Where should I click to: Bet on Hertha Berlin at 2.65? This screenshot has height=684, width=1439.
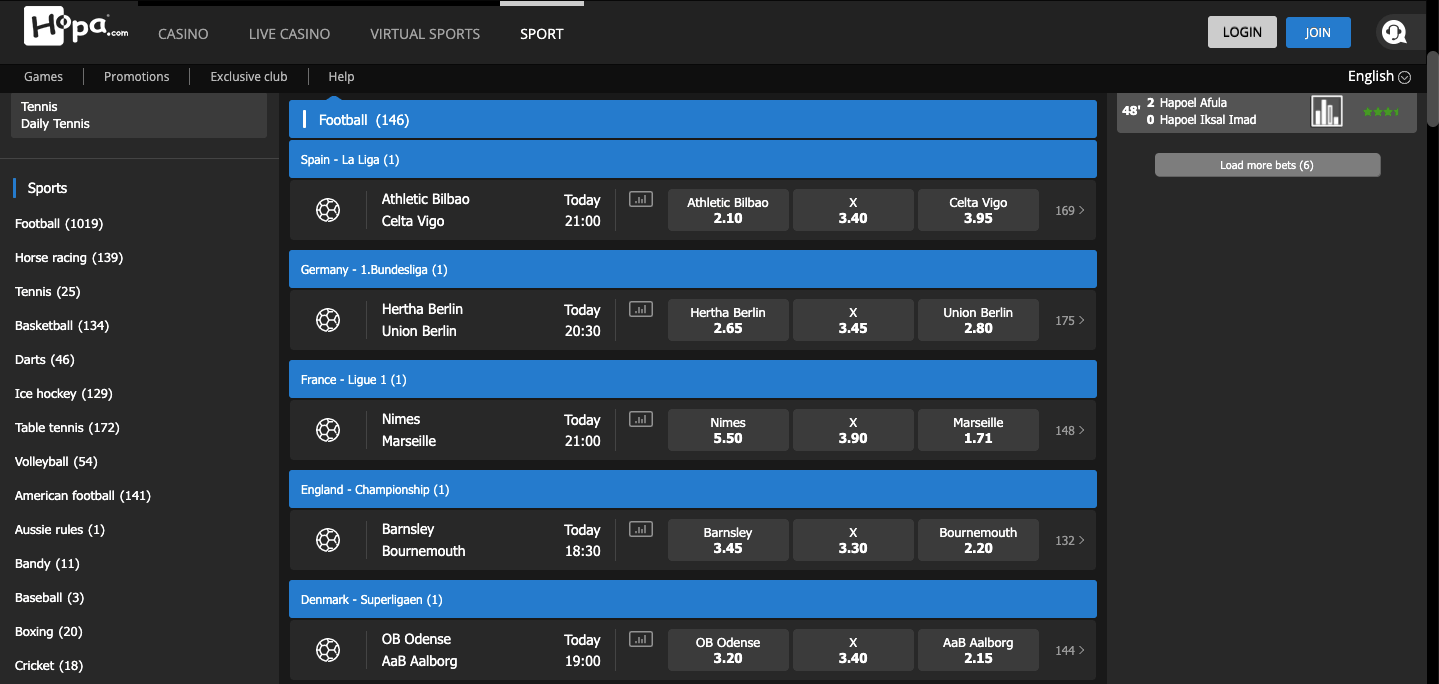point(728,320)
